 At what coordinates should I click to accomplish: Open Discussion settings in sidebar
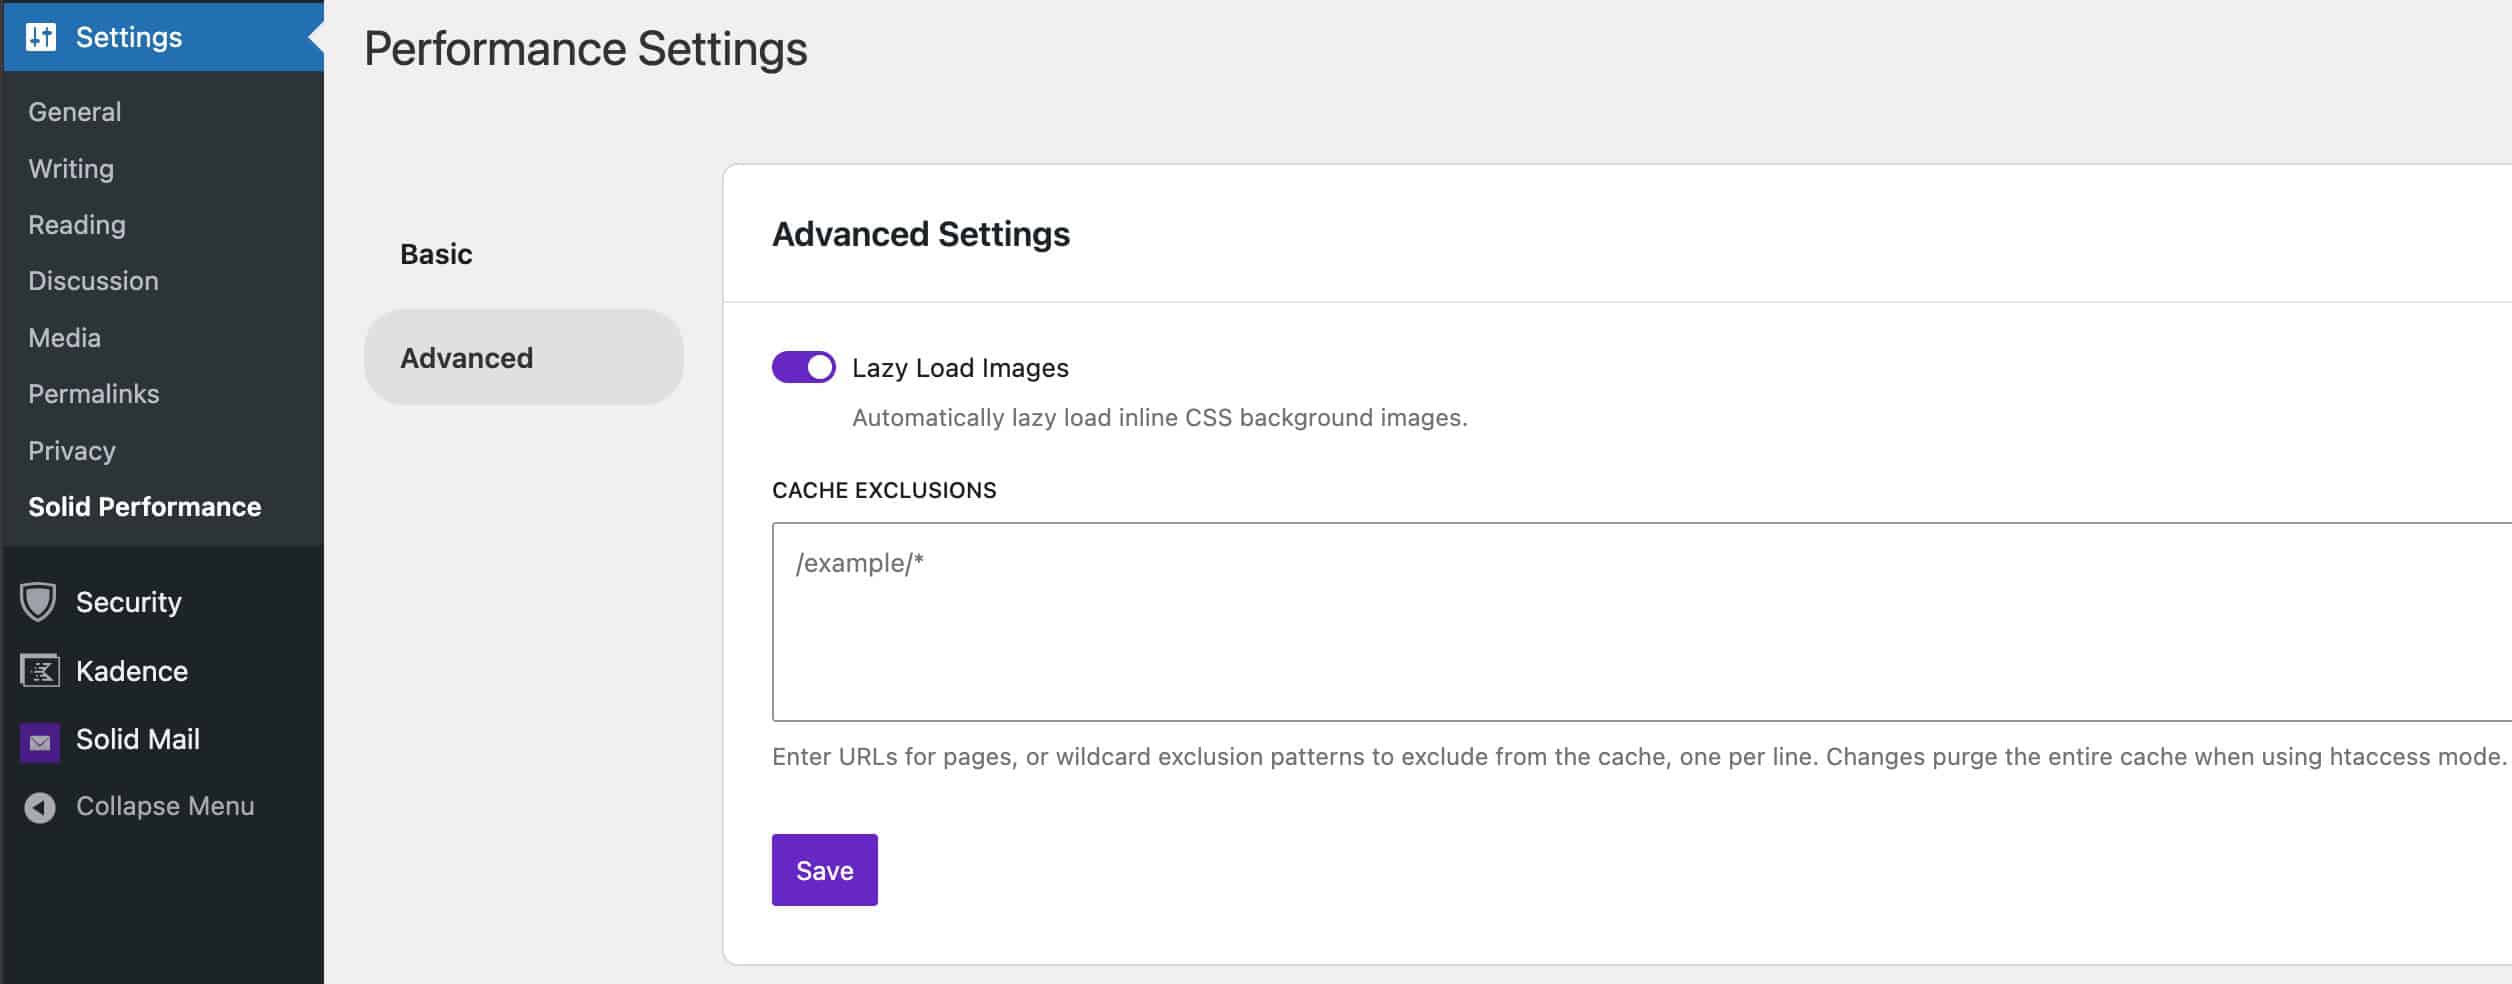93,281
